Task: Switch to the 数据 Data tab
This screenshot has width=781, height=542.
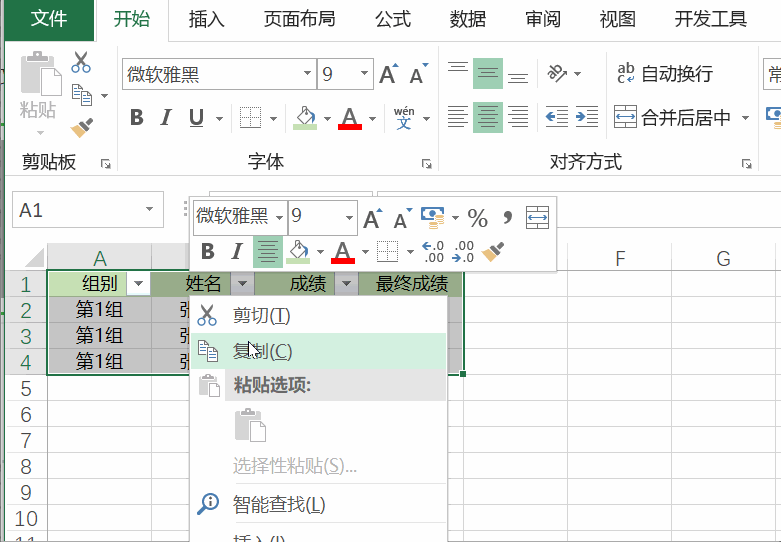Action: tap(468, 19)
